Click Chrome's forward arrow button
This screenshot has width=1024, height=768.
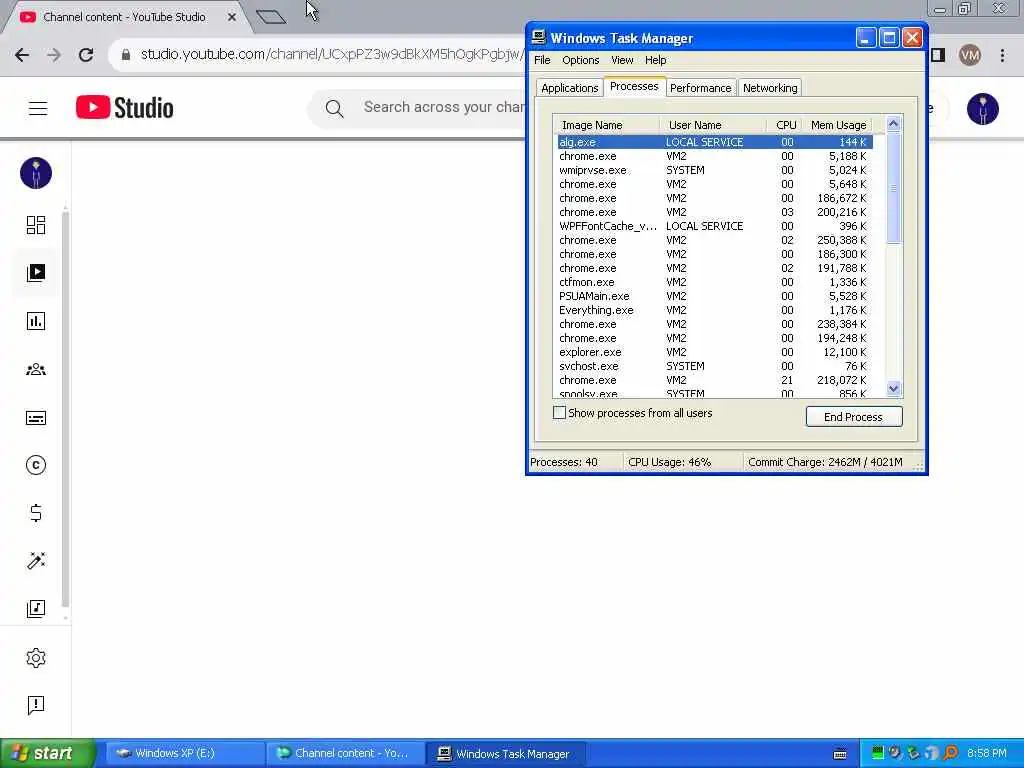pyautogui.click(x=54, y=55)
